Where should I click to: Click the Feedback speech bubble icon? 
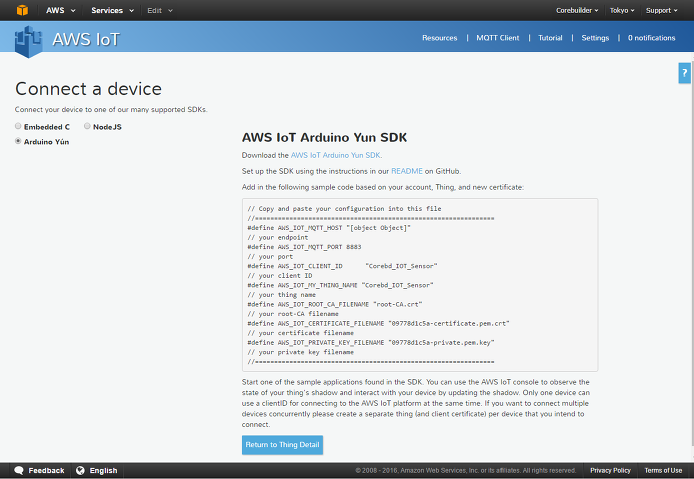pyautogui.click(x=19, y=470)
